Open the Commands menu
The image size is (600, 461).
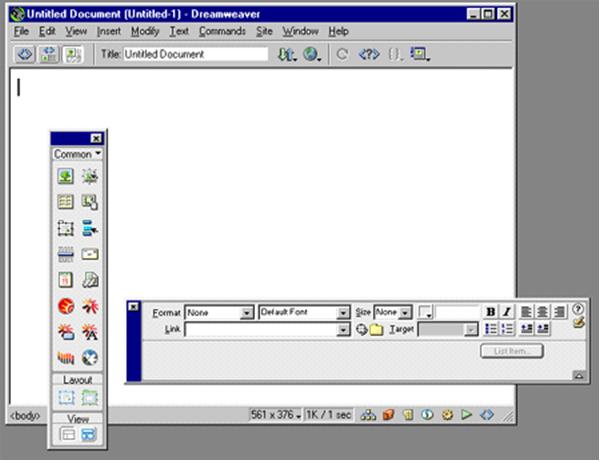click(222, 31)
